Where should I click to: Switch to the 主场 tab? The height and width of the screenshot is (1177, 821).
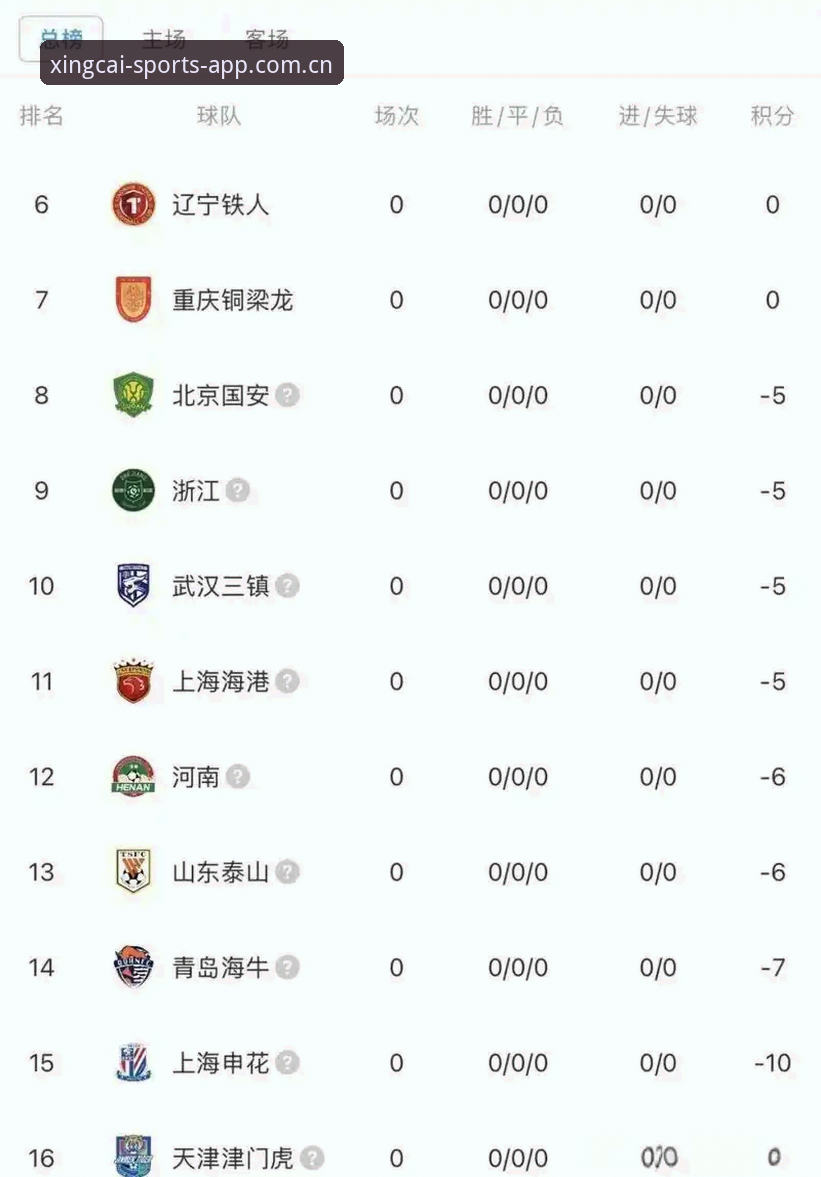point(164,38)
